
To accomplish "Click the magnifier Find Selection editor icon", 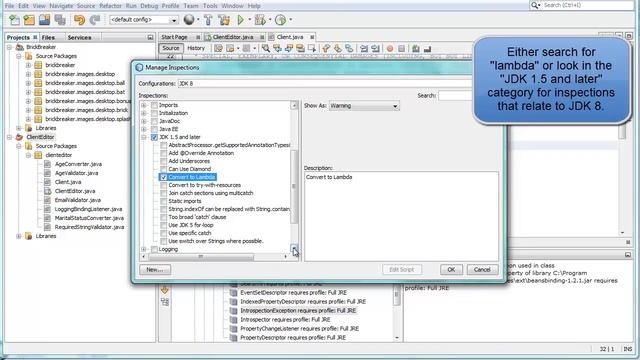I will [x=266, y=49].
